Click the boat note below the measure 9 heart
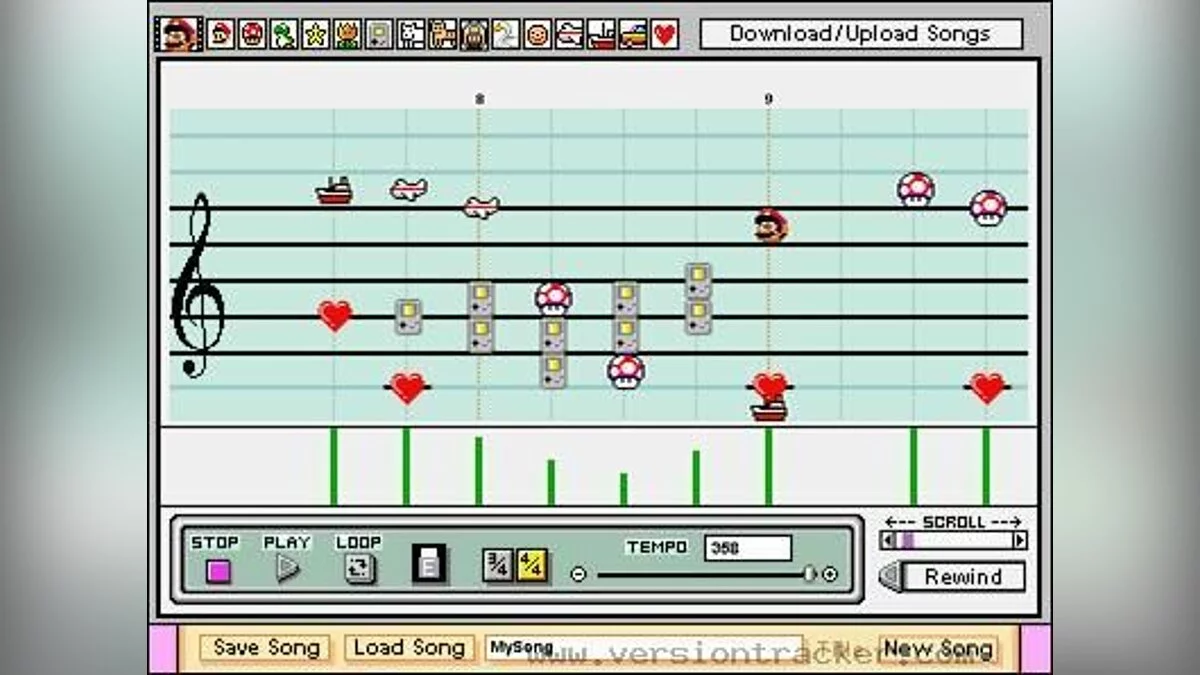This screenshot has height=675, width=1200. coord(769,410)
